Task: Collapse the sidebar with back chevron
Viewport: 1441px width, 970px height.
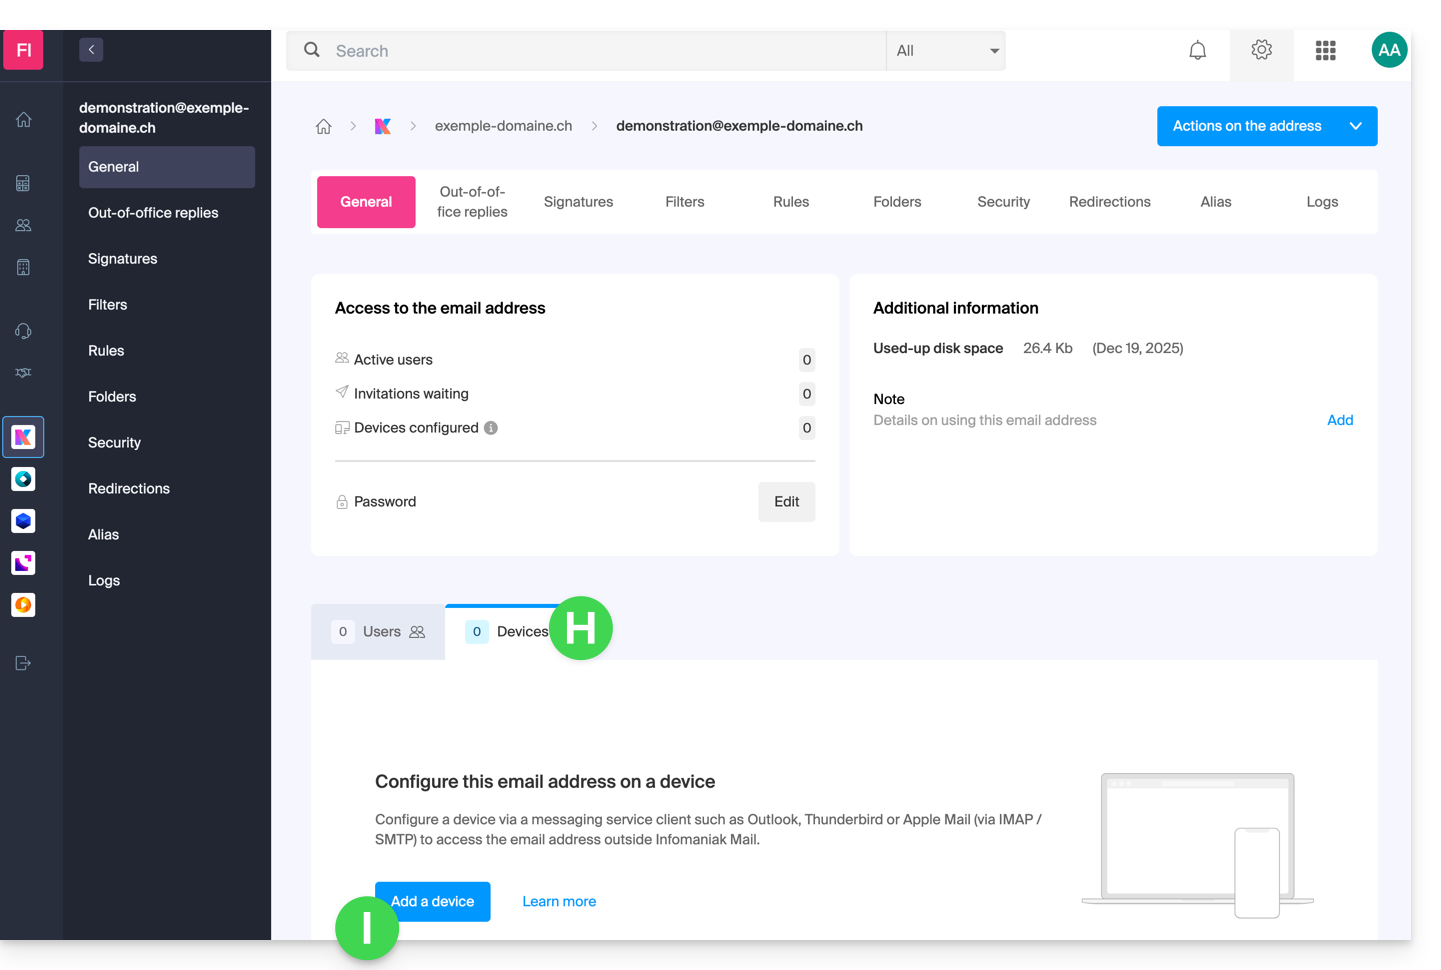Action: (91, 50)
